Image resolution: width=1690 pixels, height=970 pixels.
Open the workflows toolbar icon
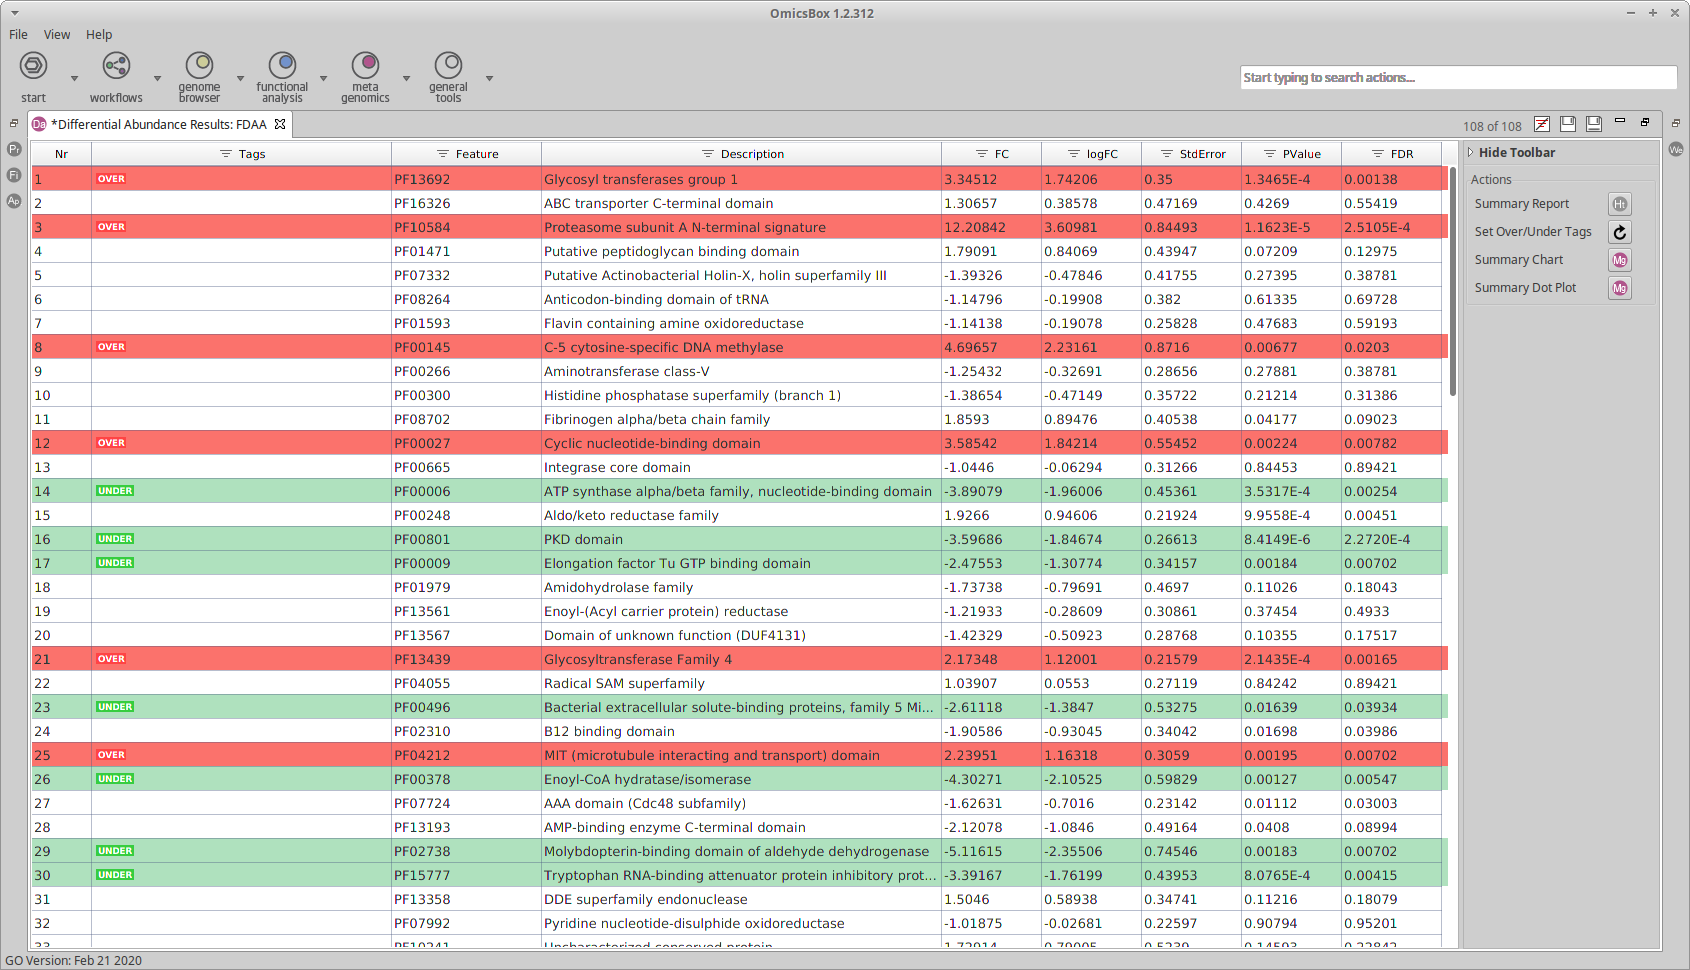(x=116, y=66)
